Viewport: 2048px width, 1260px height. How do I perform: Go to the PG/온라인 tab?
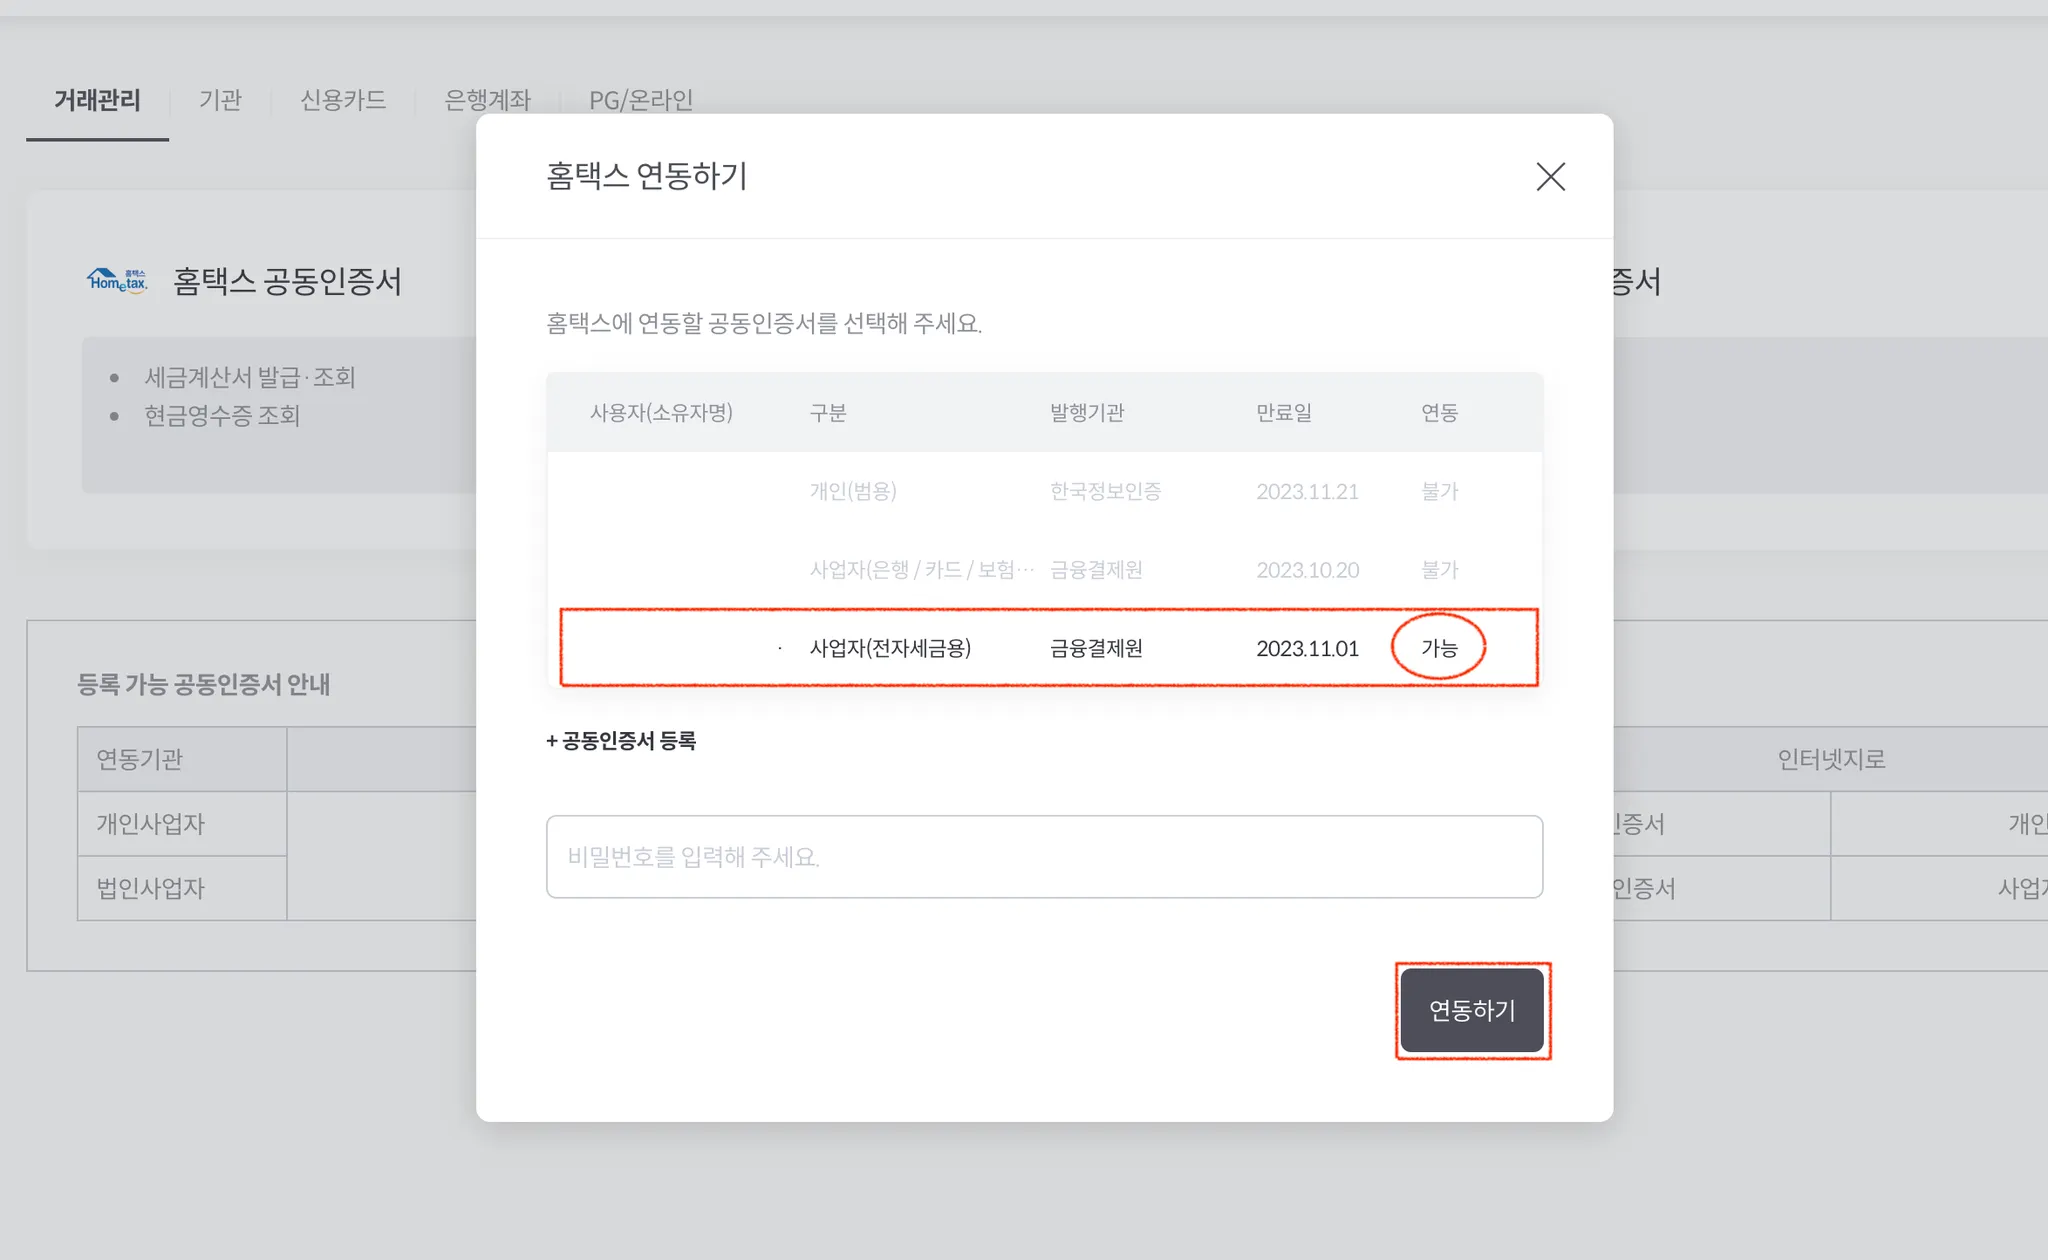640,100
